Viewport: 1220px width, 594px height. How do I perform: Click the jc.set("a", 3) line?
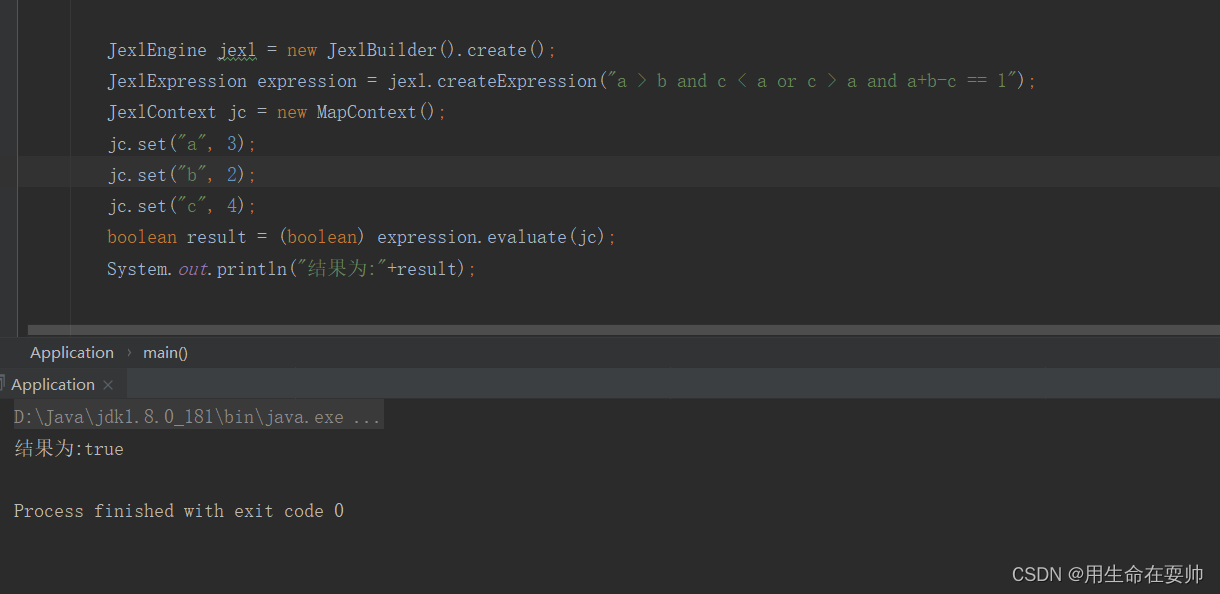click(x=182, y=144)
